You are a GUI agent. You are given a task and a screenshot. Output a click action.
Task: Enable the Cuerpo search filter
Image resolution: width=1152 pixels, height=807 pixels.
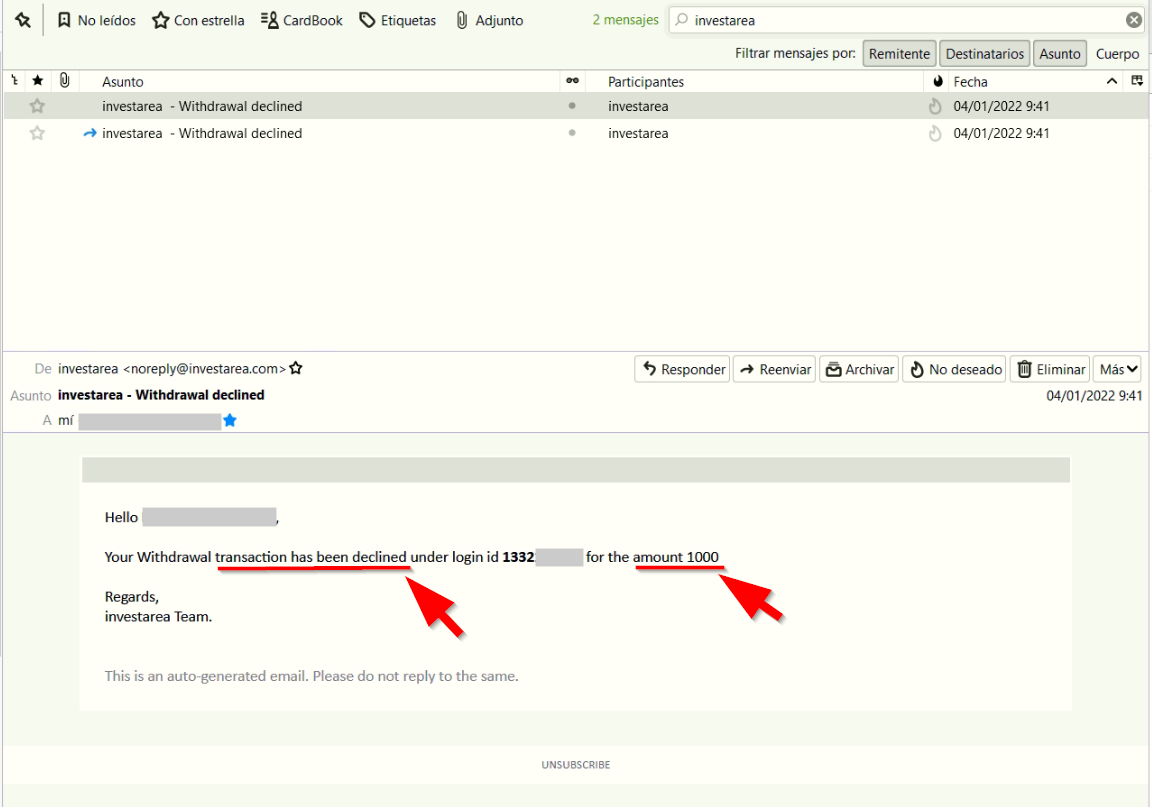(1117, 54)
